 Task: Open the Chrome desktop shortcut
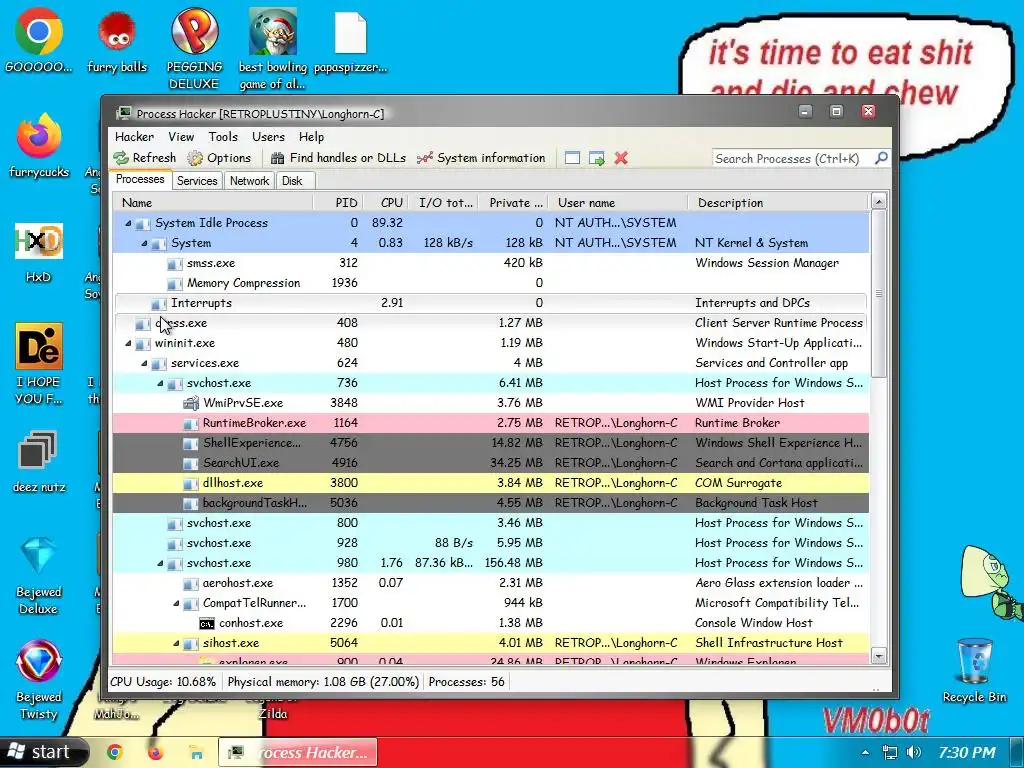[x=39, y=40]
